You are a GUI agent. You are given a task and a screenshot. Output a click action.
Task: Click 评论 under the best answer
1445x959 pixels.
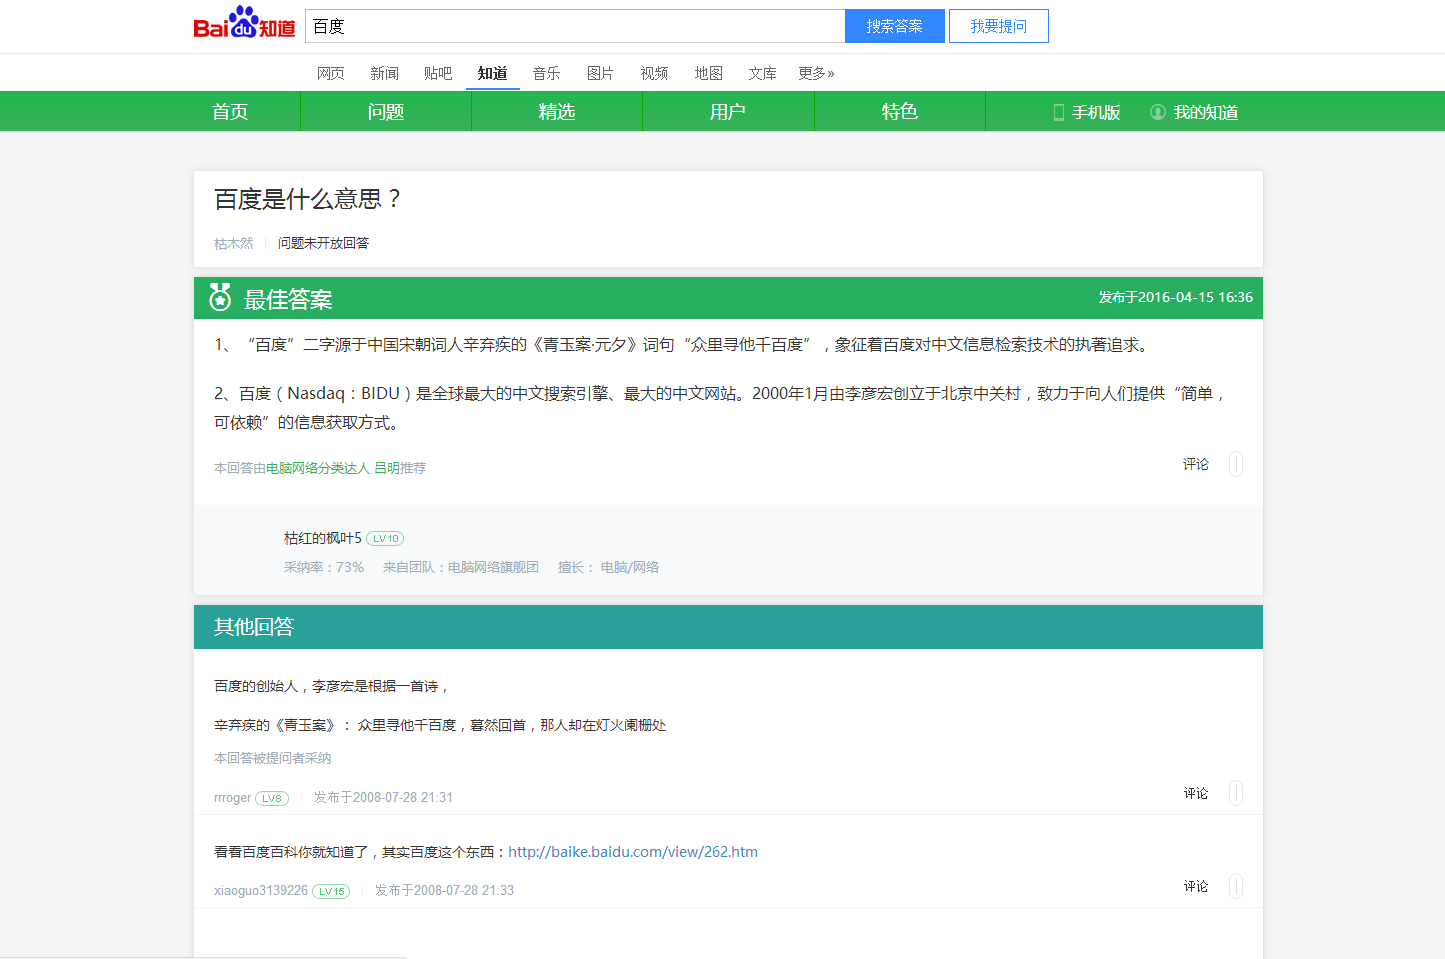(x=1196, y=464)
